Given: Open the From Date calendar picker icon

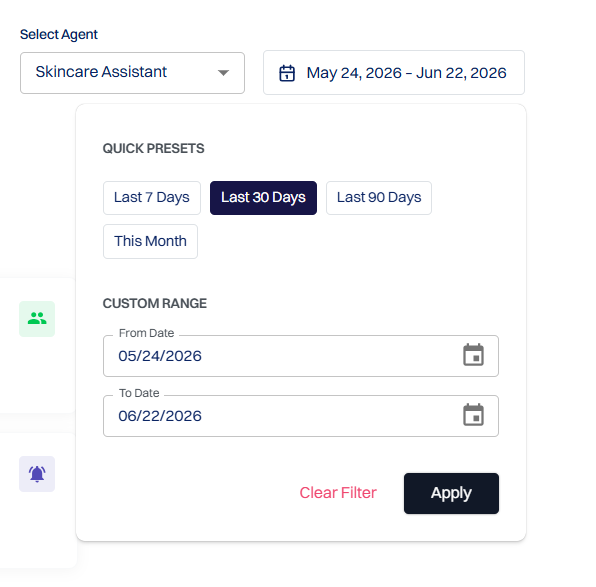Looking at the screenshot, I should [473, 355].
